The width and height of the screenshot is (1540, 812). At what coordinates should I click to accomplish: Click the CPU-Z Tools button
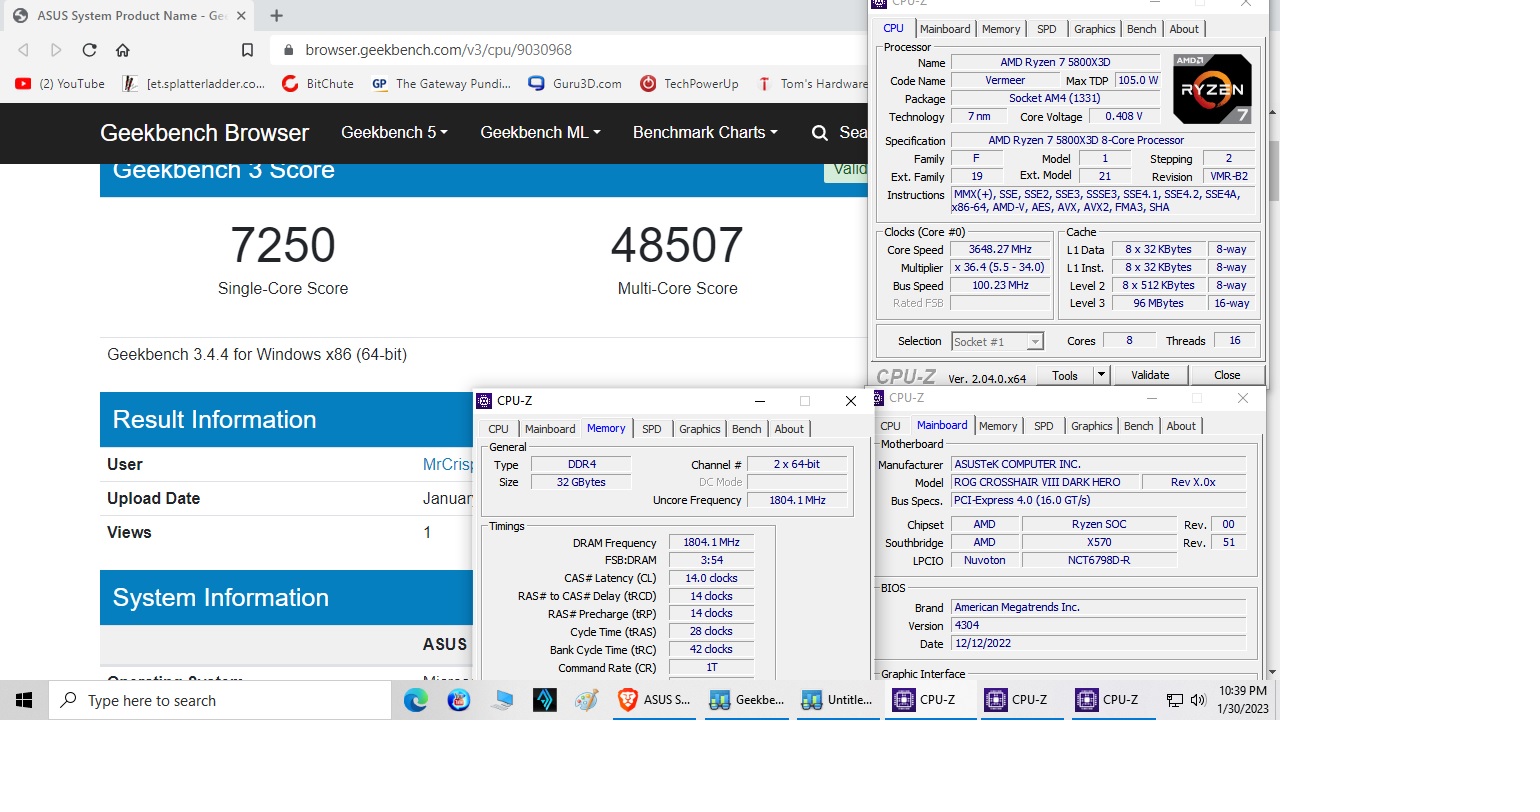1065,375
